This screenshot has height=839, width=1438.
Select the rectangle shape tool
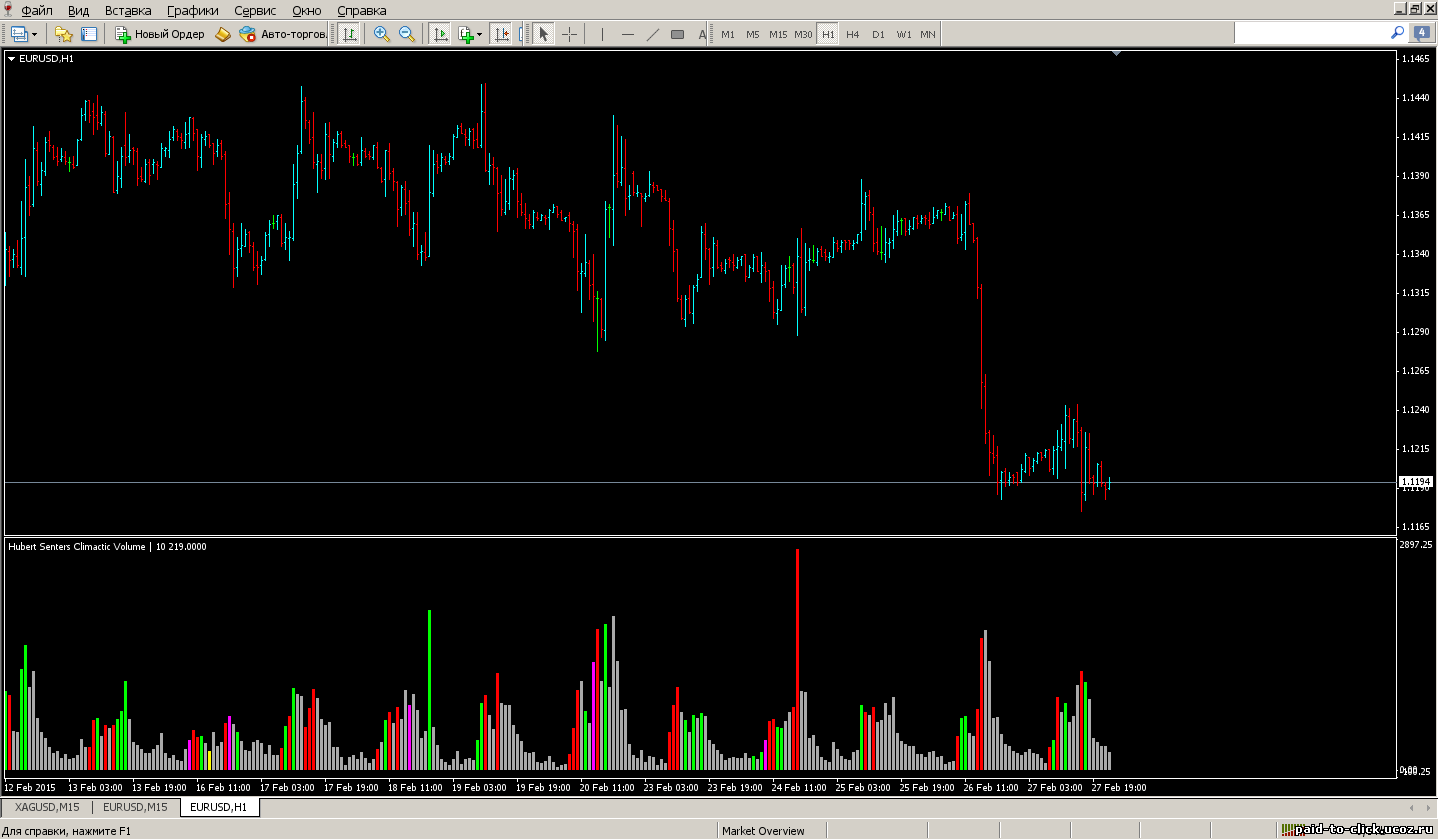tap(678, 34)
